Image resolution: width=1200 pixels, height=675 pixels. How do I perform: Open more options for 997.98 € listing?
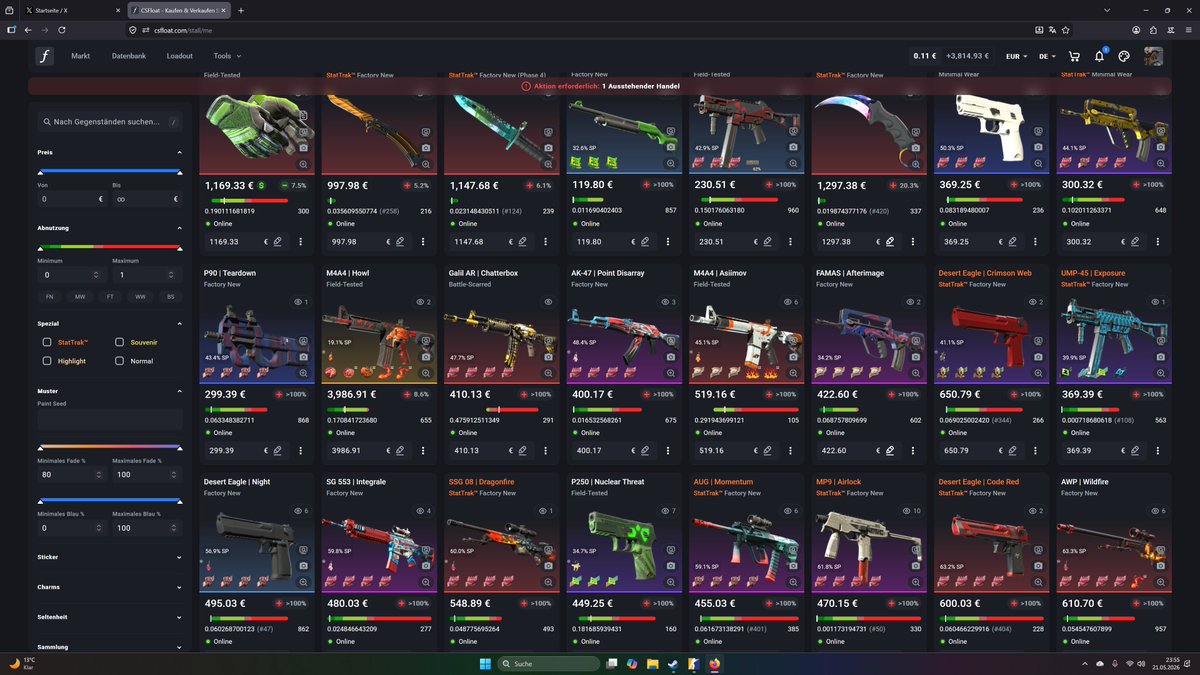click(x=423, y=242)
